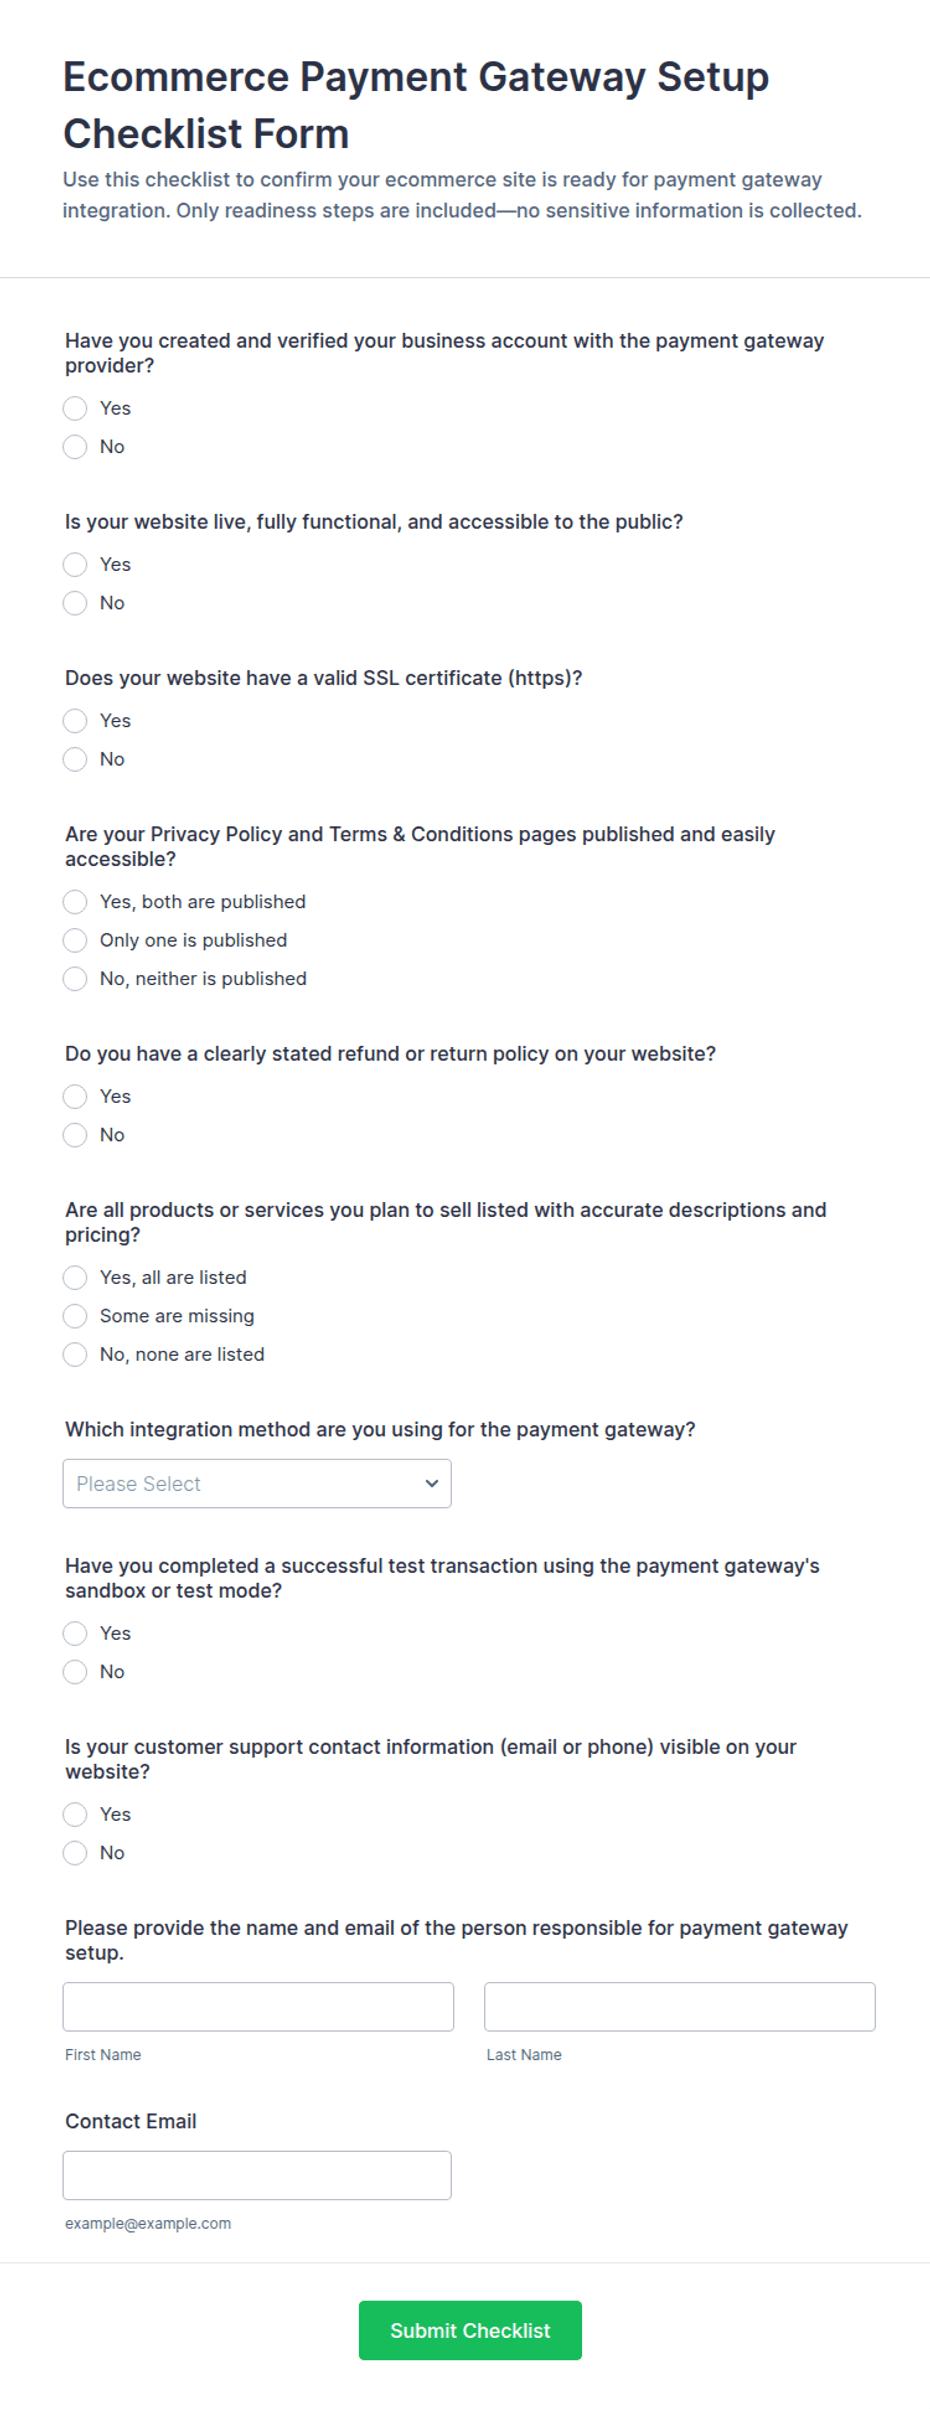
Task: Select Yes for valid SSL certificate
Action: [75, 721]
